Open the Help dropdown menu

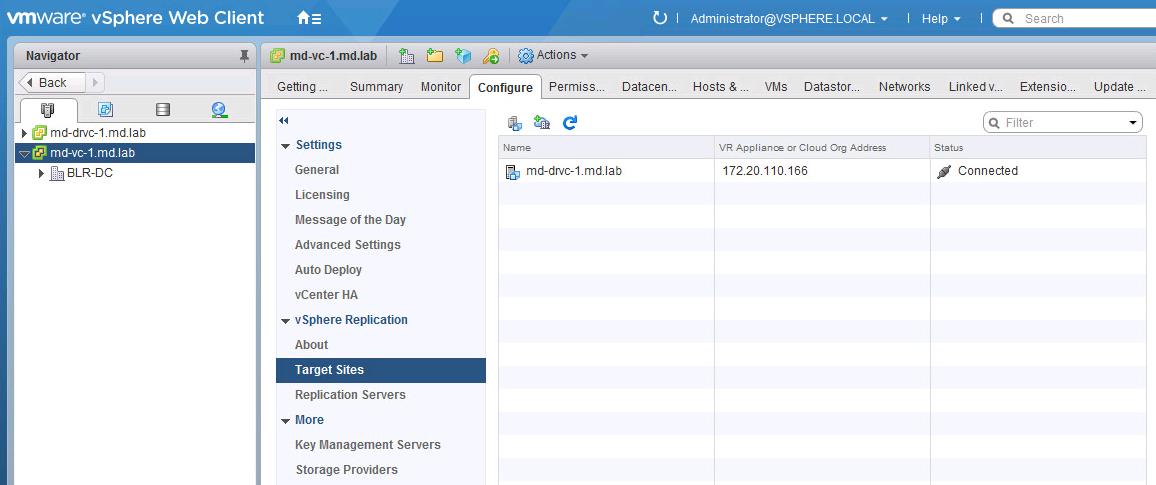coord(941,18)
